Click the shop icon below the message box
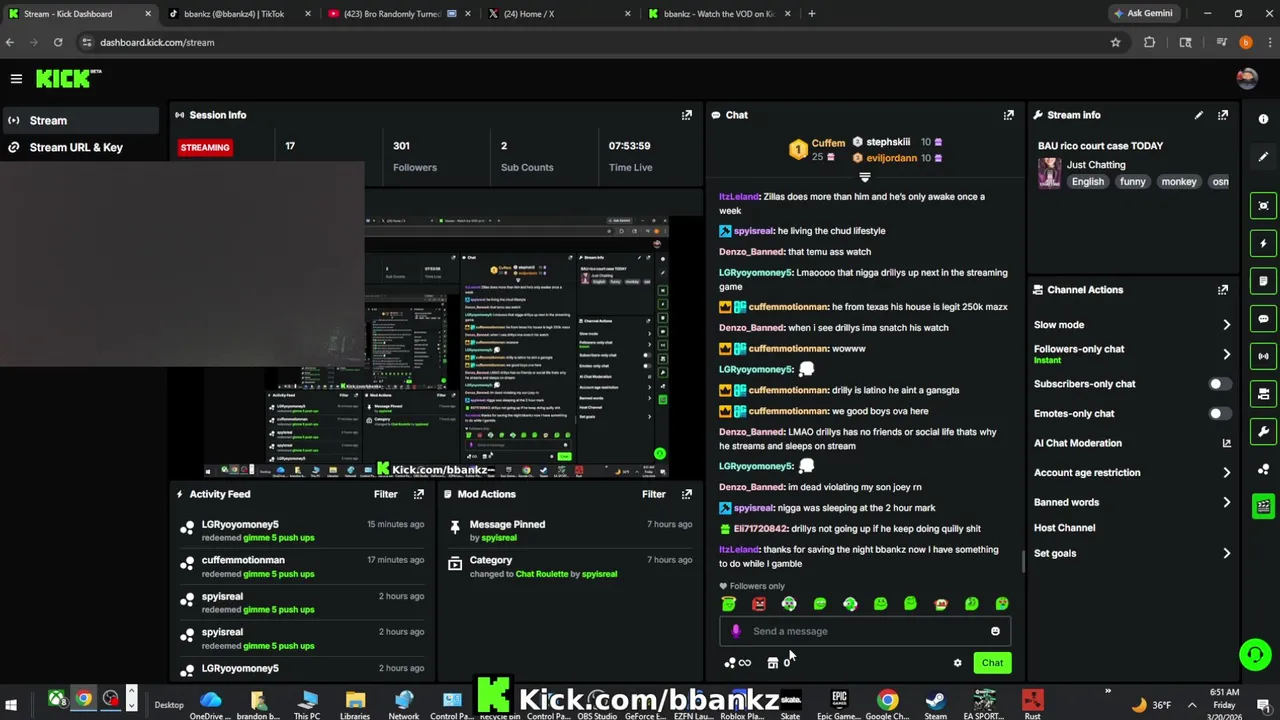This screenshot has width=1280, height=720. click(772, 663)
